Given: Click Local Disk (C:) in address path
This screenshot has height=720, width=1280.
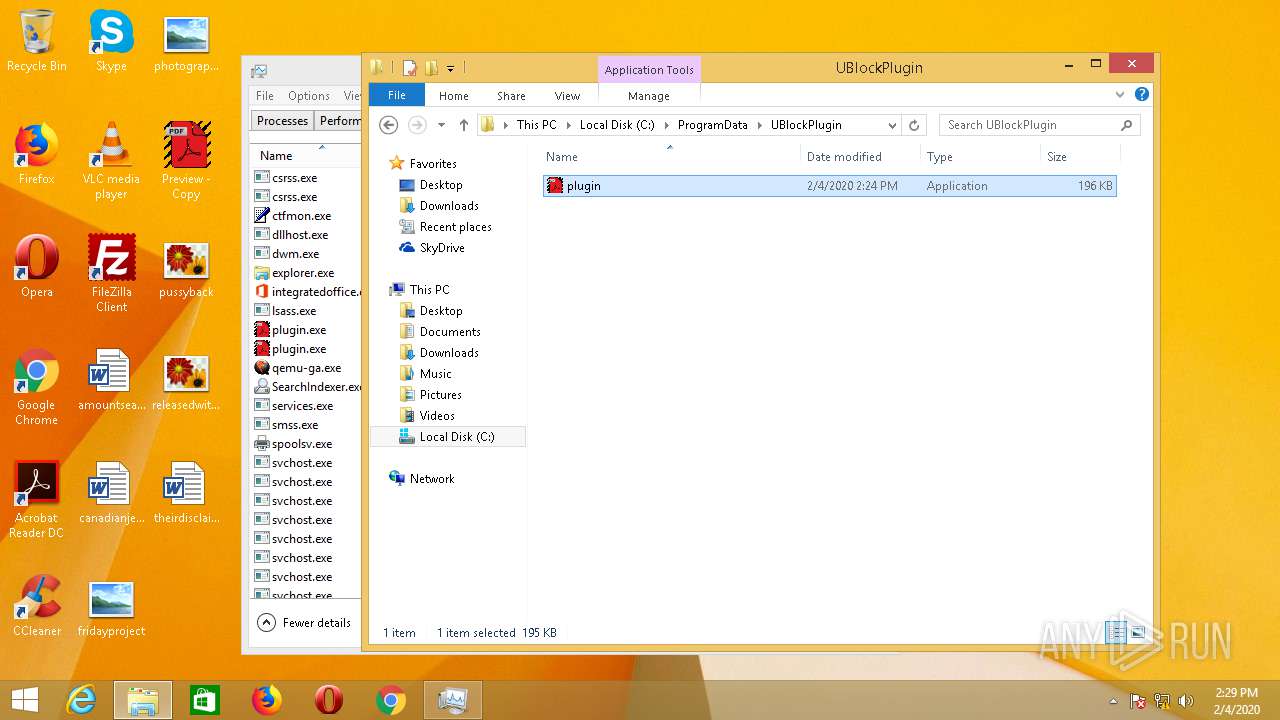Looking at the screenshot, I should click(x=617, y=125).
